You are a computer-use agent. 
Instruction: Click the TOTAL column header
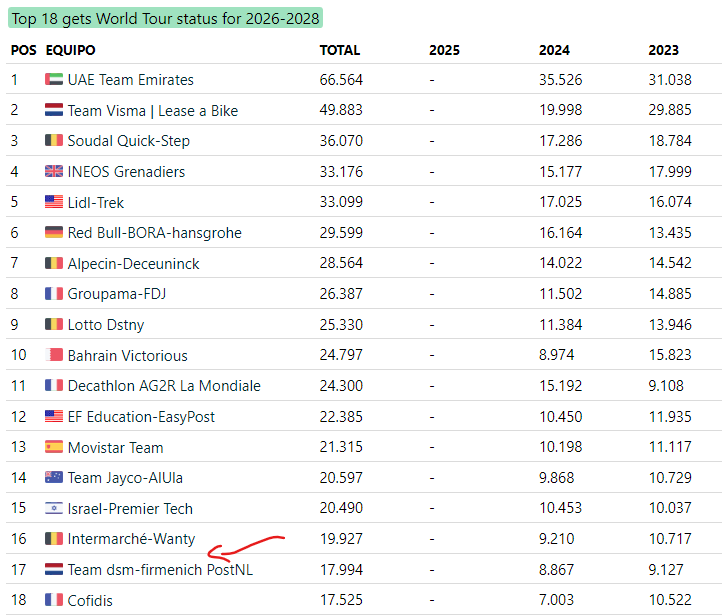[340, 50]
